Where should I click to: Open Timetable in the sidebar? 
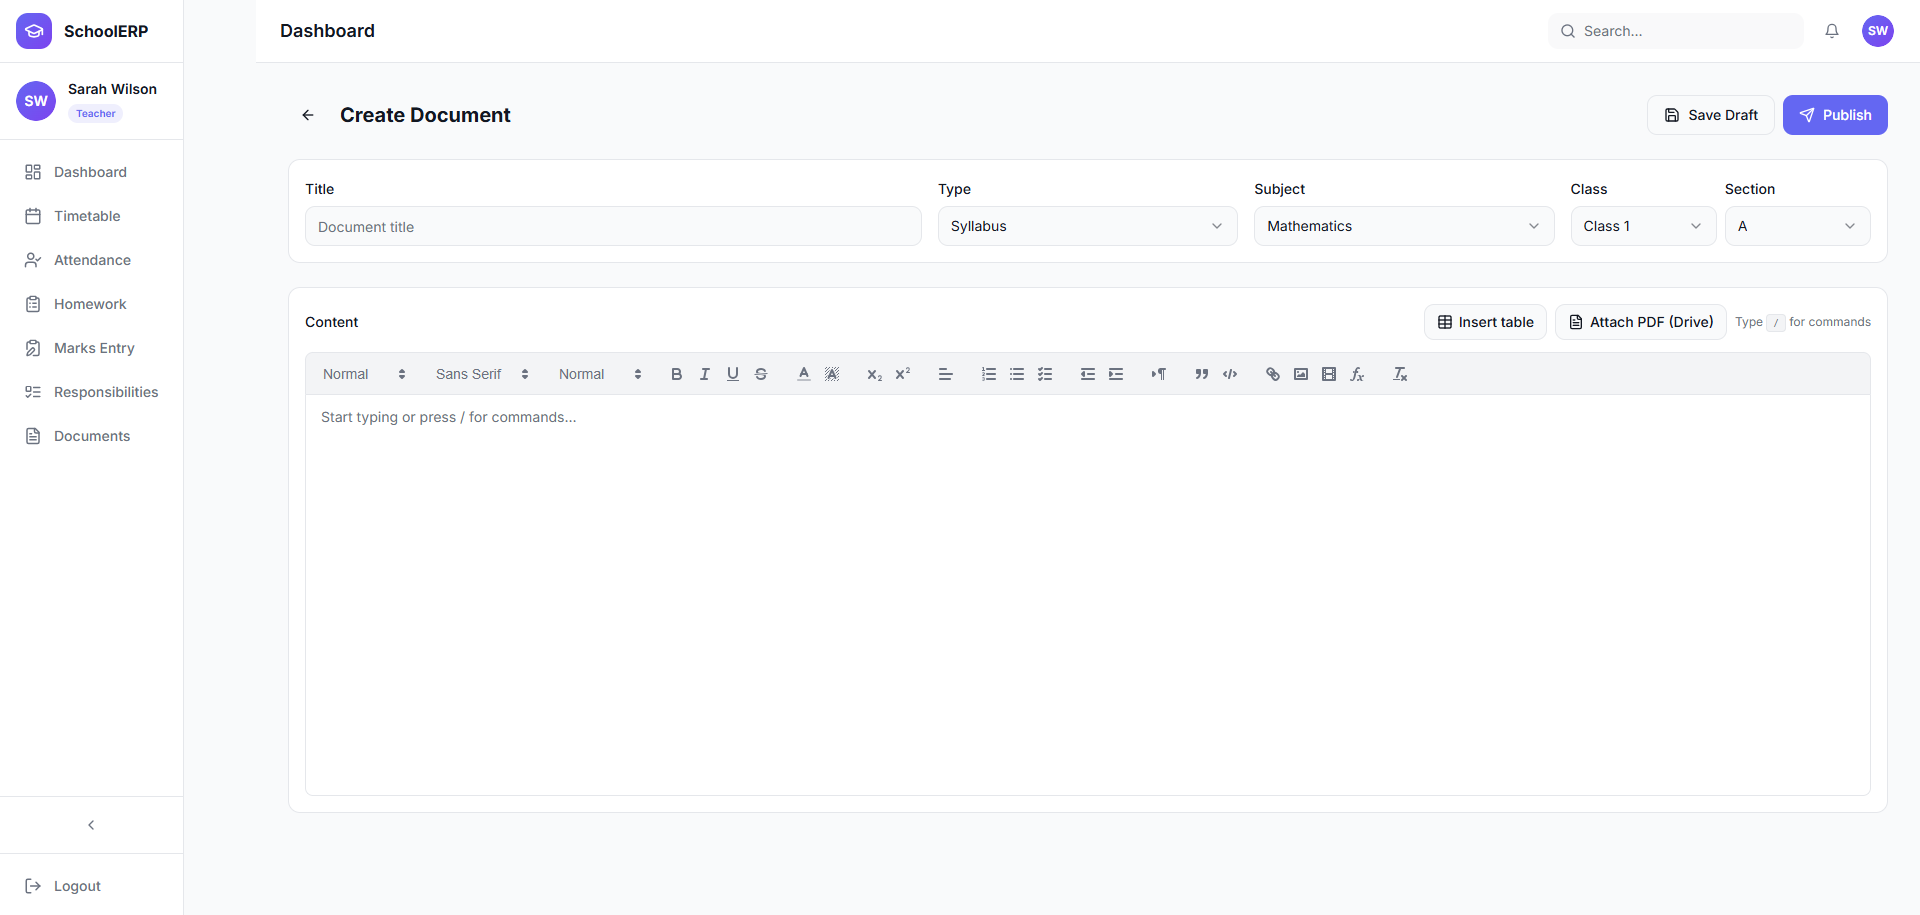click(91, 216)
